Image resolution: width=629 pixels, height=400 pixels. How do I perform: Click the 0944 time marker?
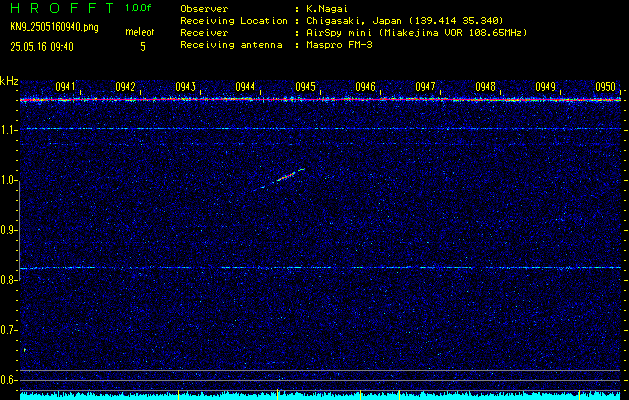(245, 87)
